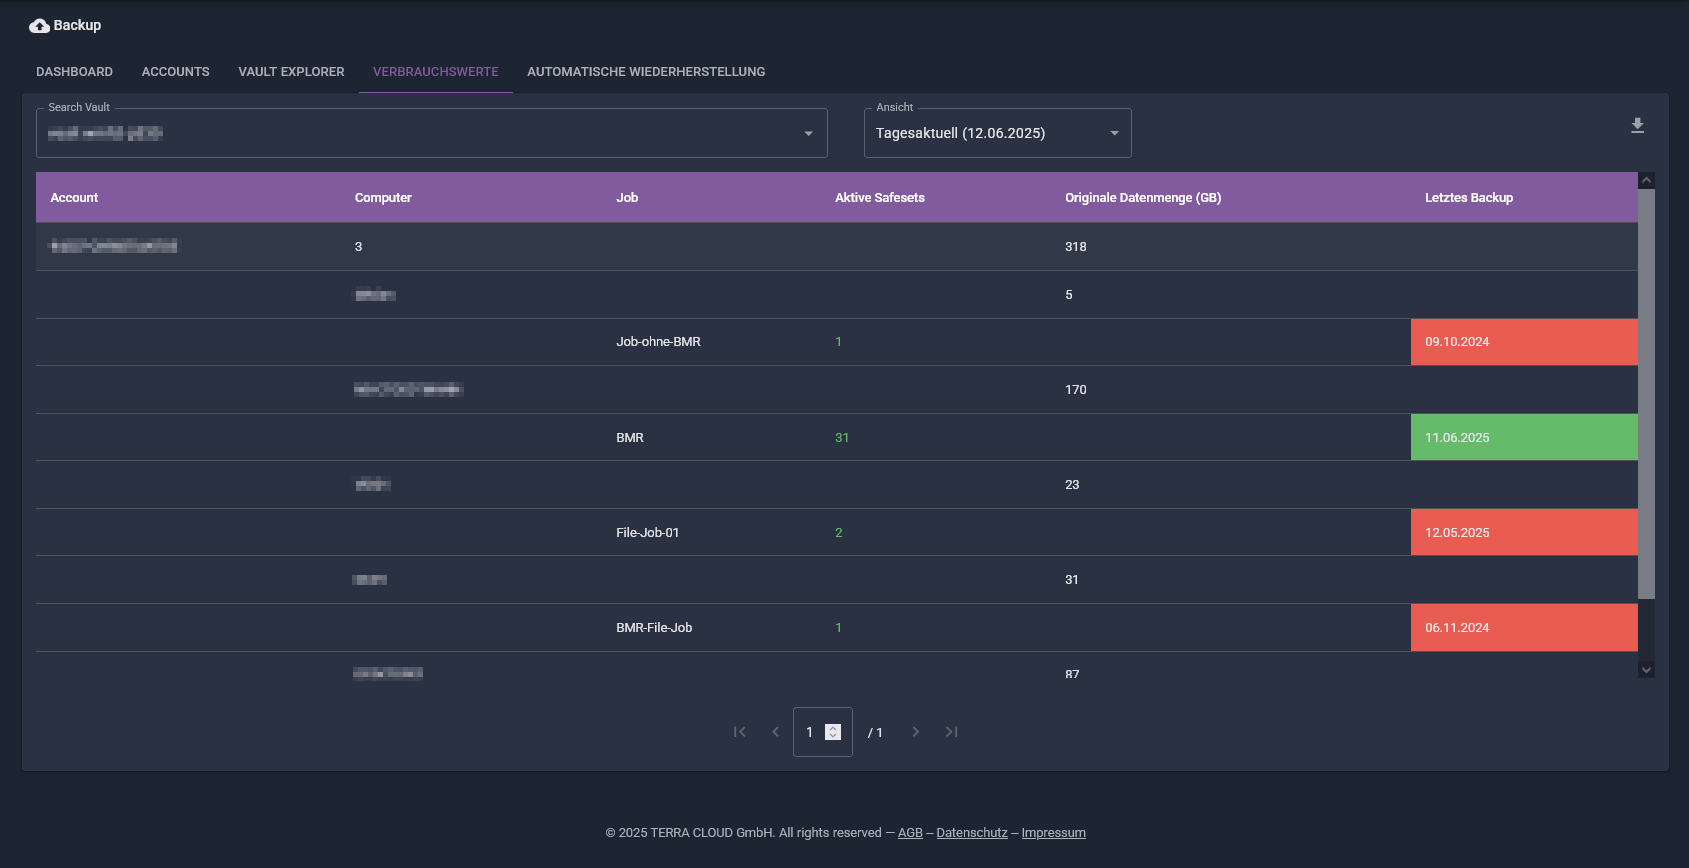Go to previous page chevron

point(775,732)
